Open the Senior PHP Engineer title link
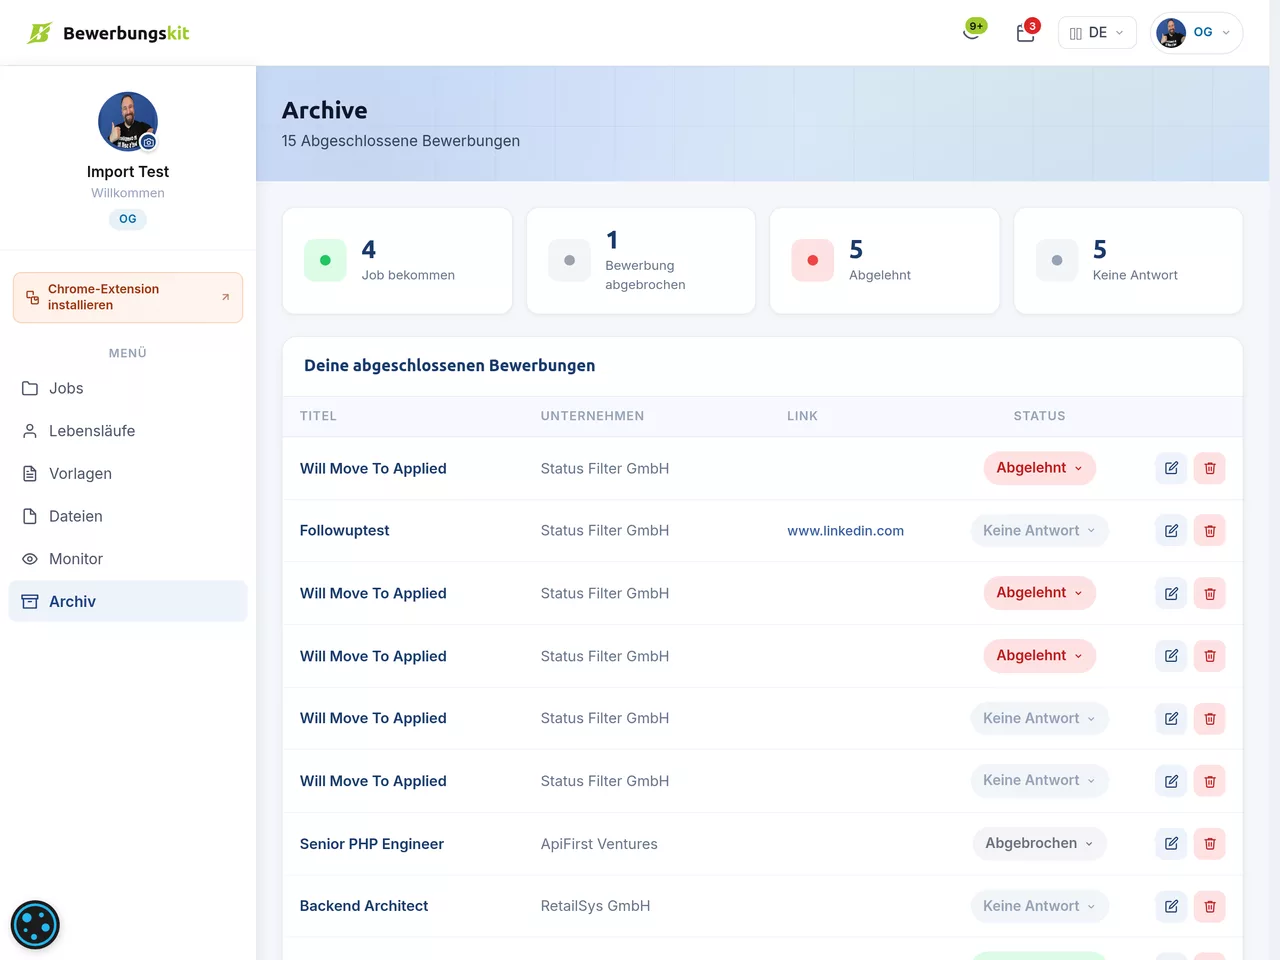Viewport: 1280px width, 960px height. pyautogui.click(x=372, y=844)
